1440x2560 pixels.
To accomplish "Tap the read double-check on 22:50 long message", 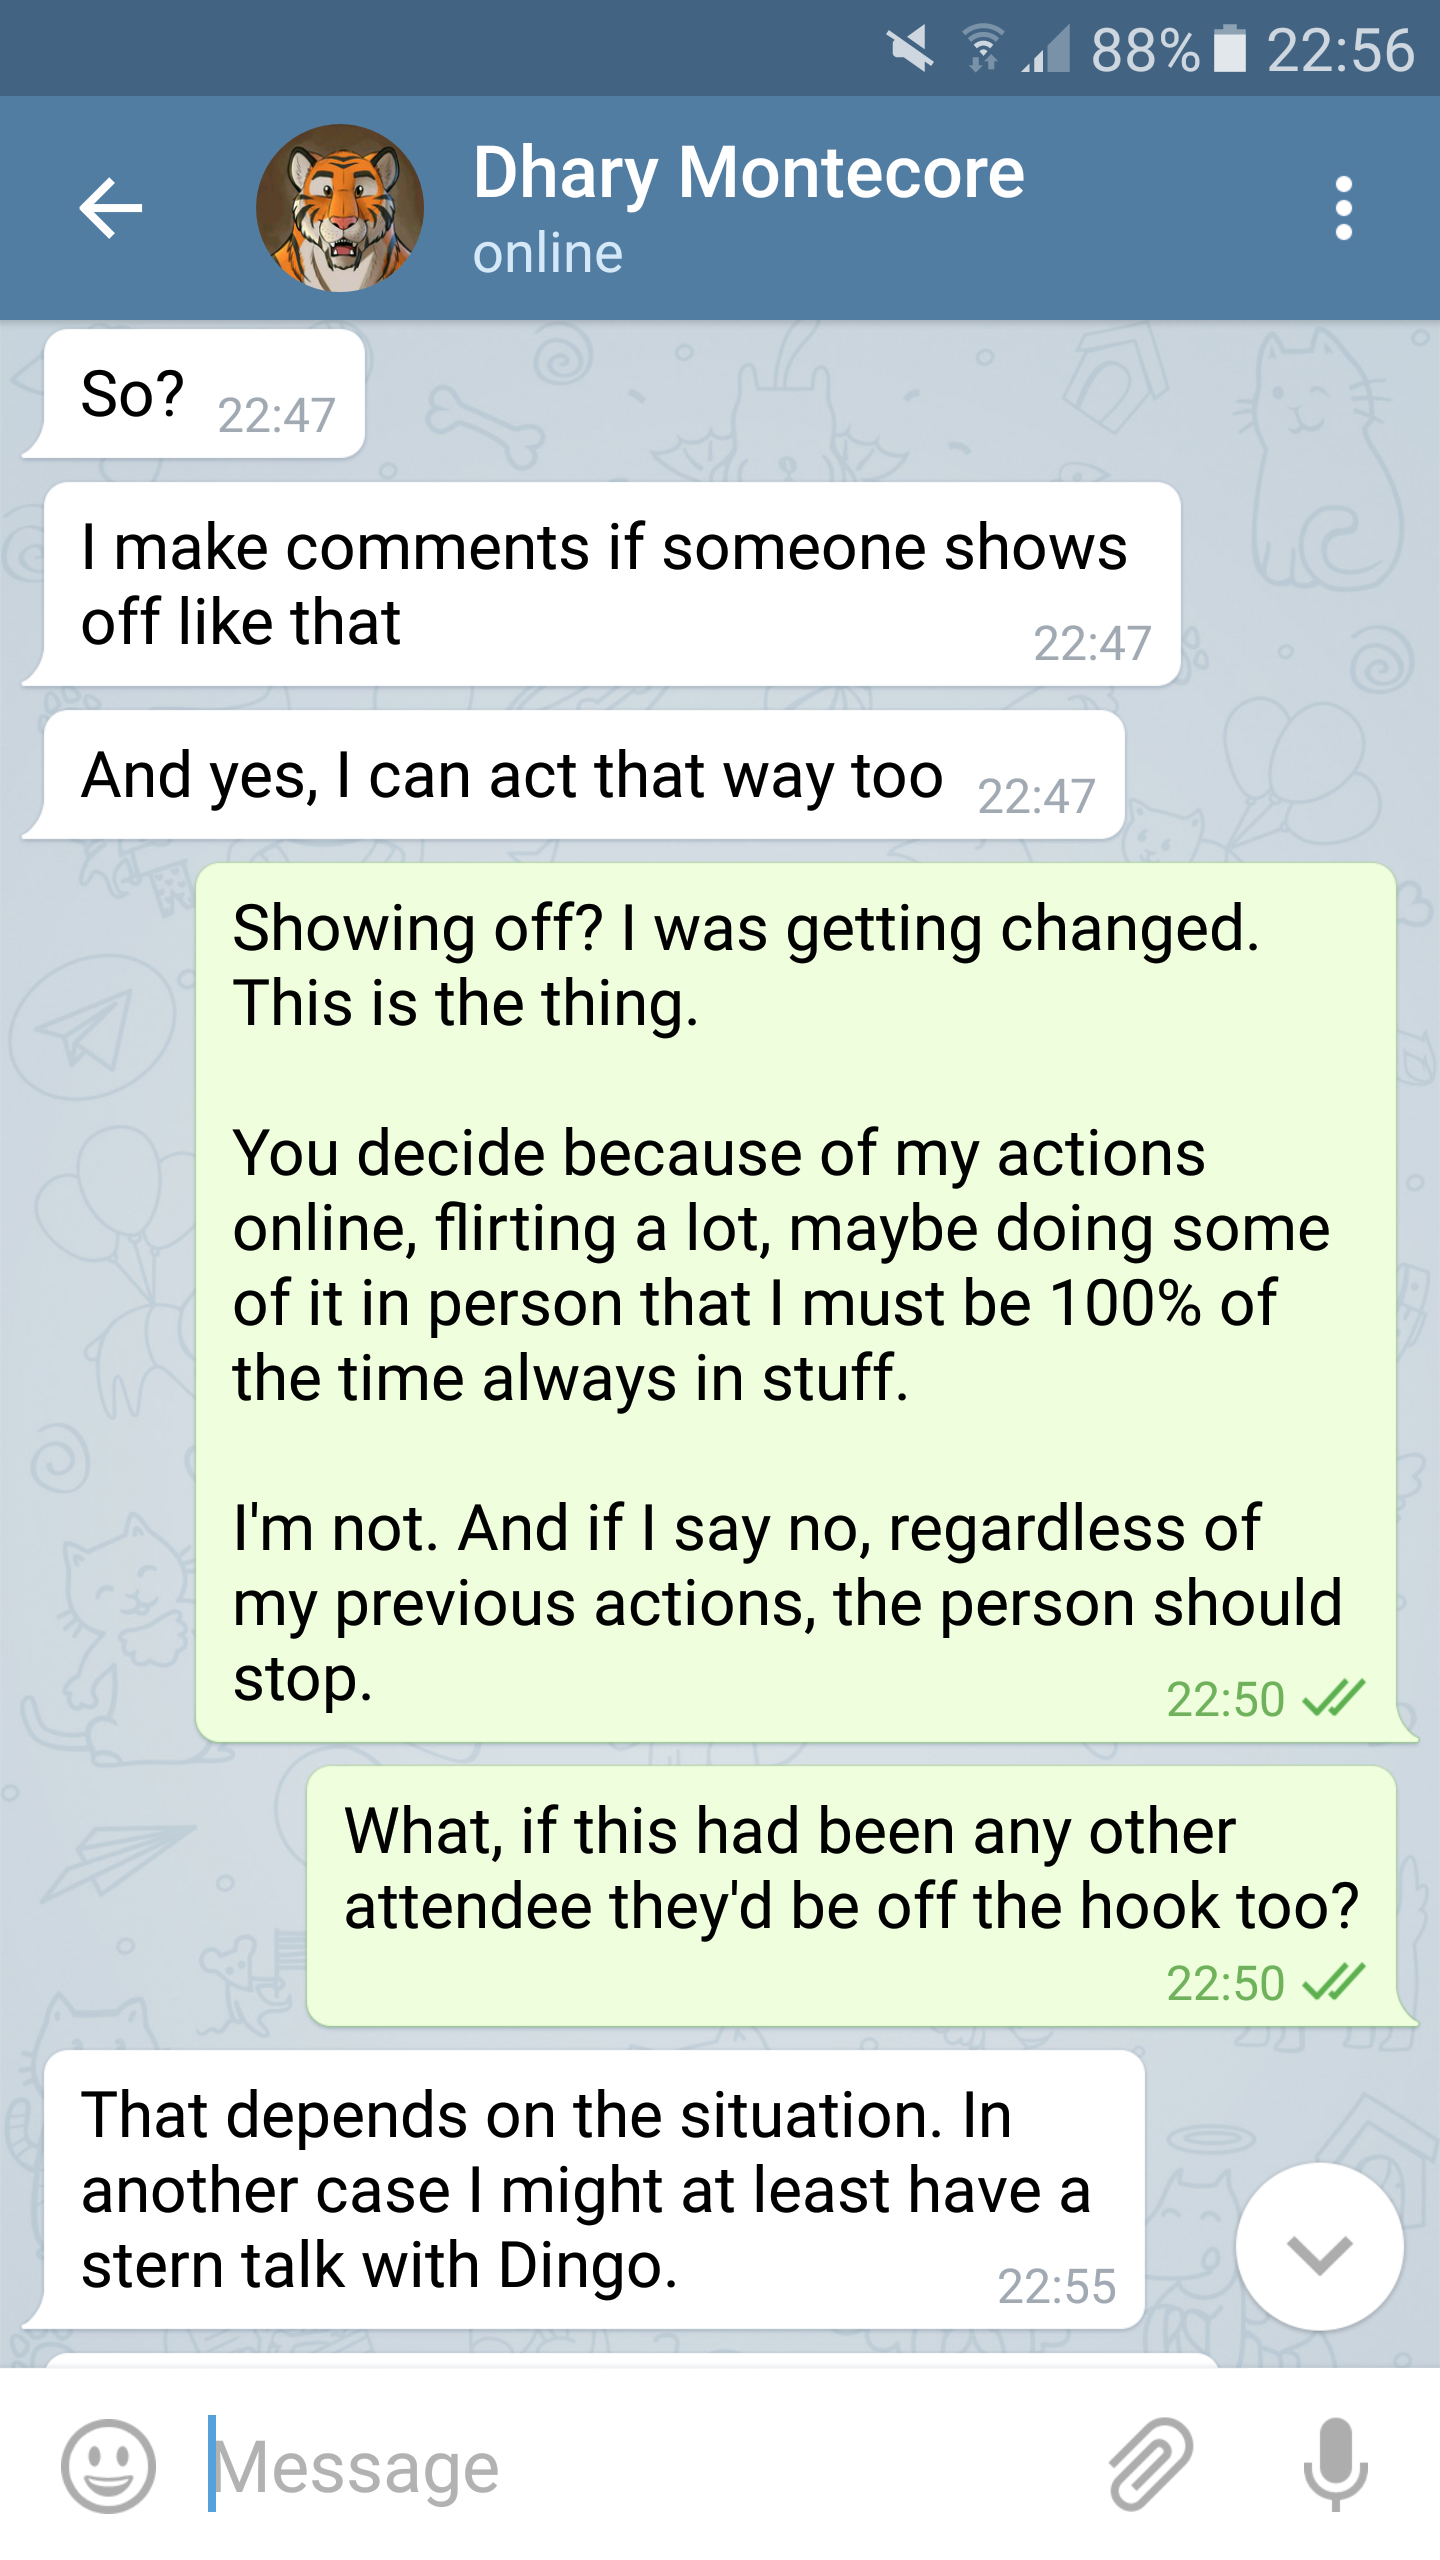I will tap(1334, 1698).
